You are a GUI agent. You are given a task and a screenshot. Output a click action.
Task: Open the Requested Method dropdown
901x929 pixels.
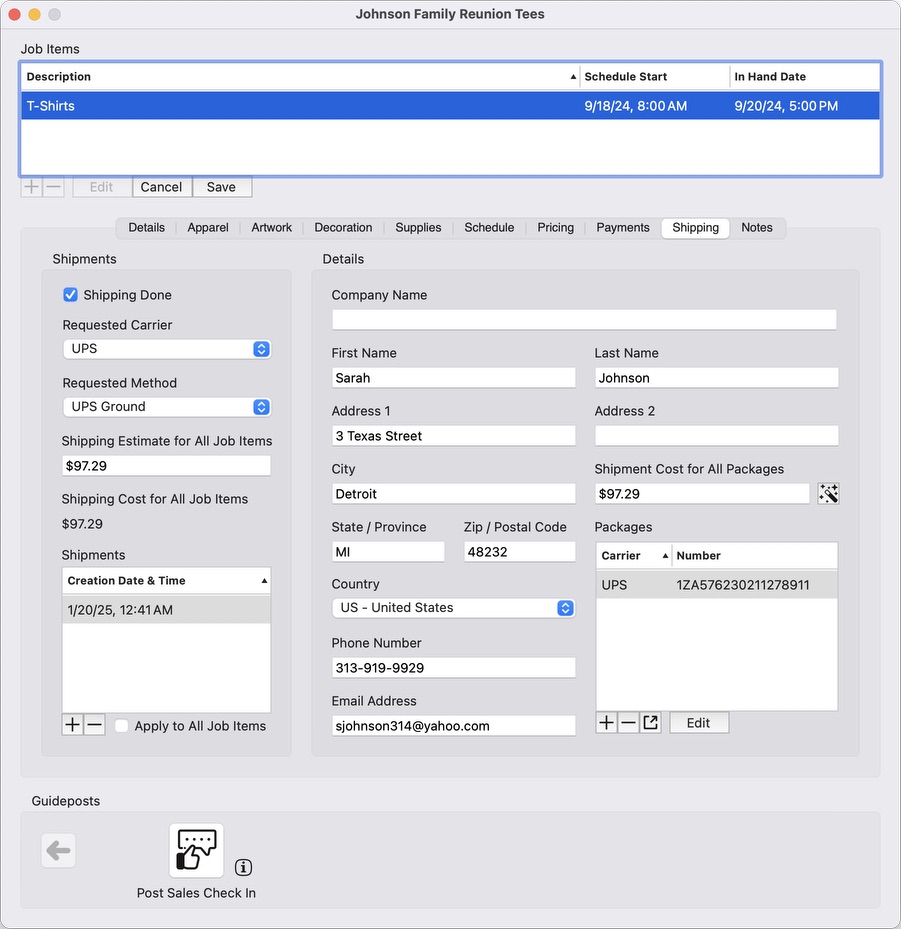166,407
